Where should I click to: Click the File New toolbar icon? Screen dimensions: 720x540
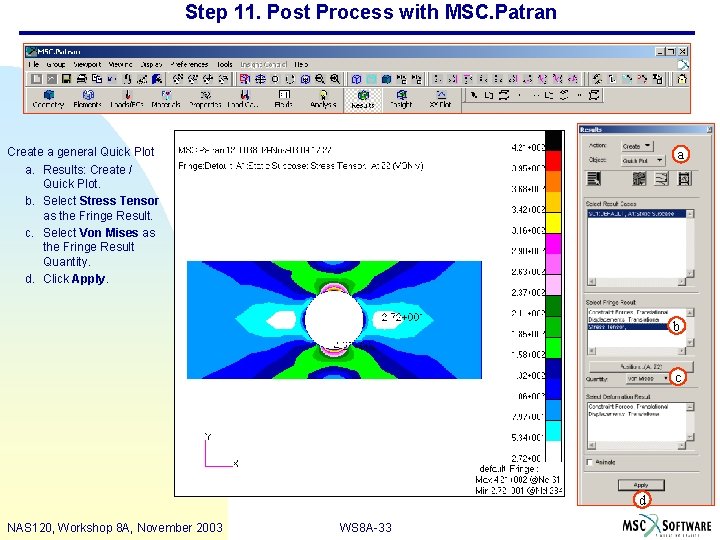pyautogui.click(x=36, y=79)
